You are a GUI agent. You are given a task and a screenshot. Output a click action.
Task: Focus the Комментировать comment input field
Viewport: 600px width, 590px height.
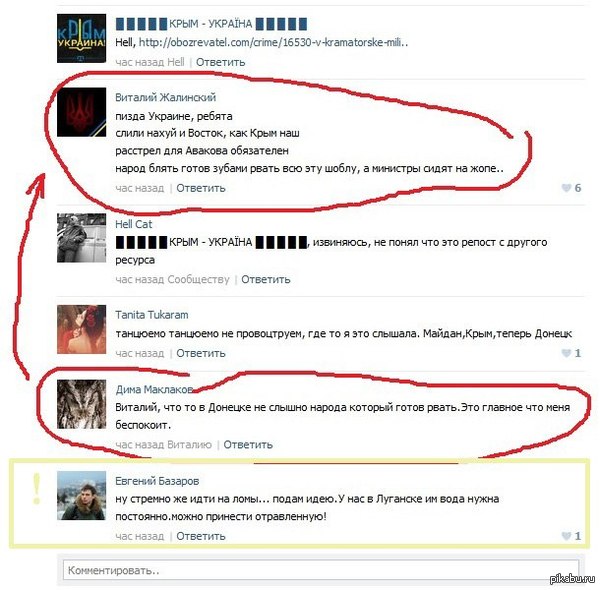pyautogui.click(x=321, y=570)
